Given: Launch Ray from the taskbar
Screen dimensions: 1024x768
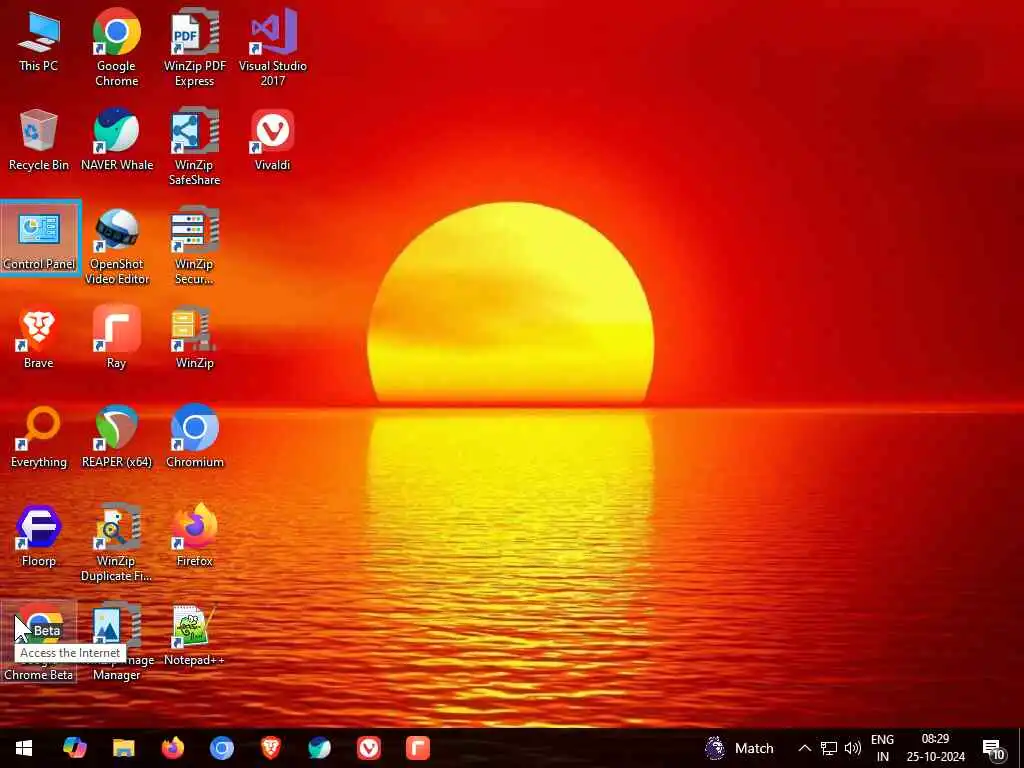Looking at the screenshot, I should 417,748.
